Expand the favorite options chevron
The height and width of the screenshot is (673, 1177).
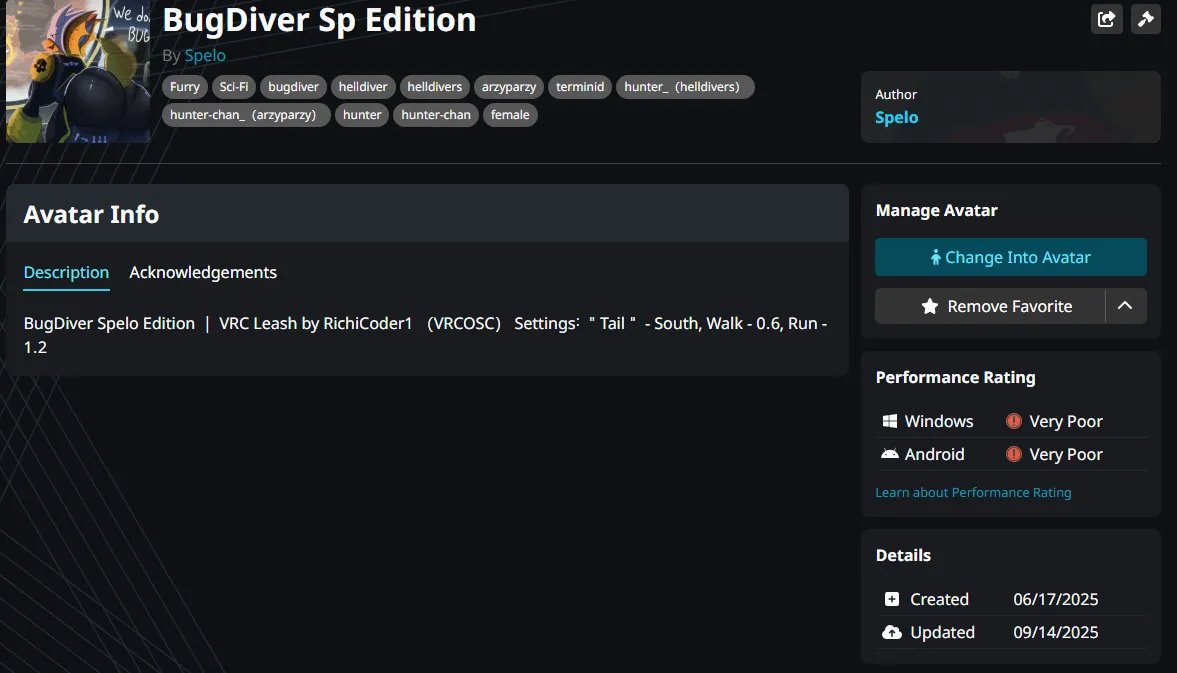click(1125, 306)
